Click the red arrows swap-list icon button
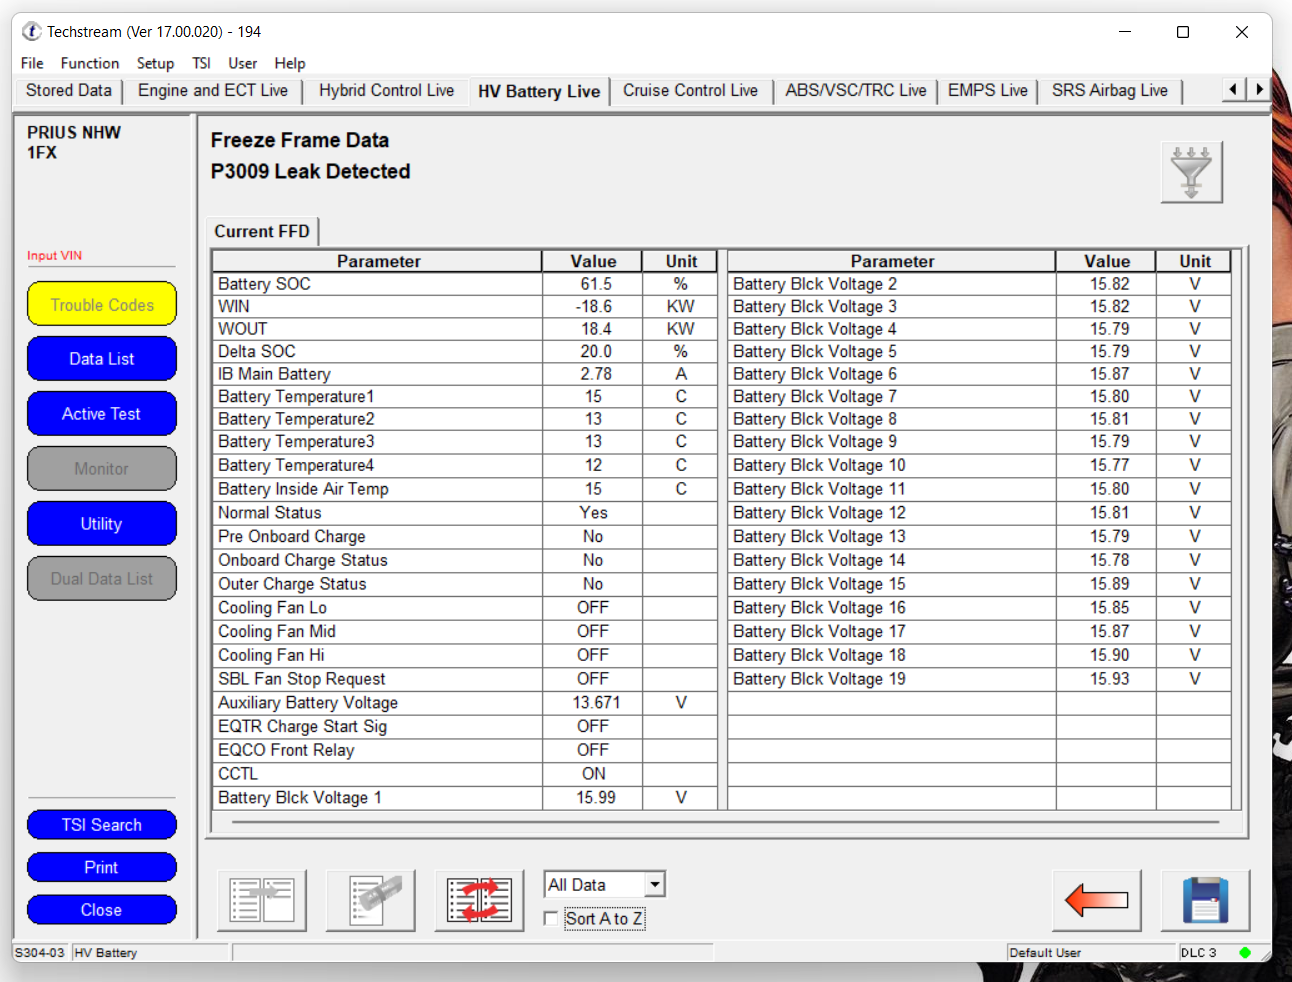 (479, 900)
